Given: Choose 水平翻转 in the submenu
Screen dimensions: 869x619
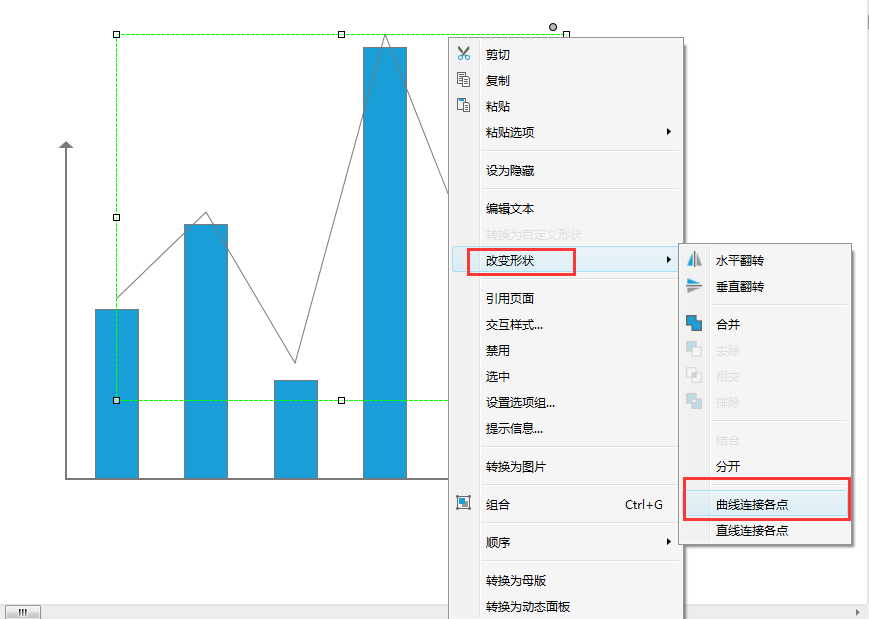Looking at the screenshot, I should point(765,260).
